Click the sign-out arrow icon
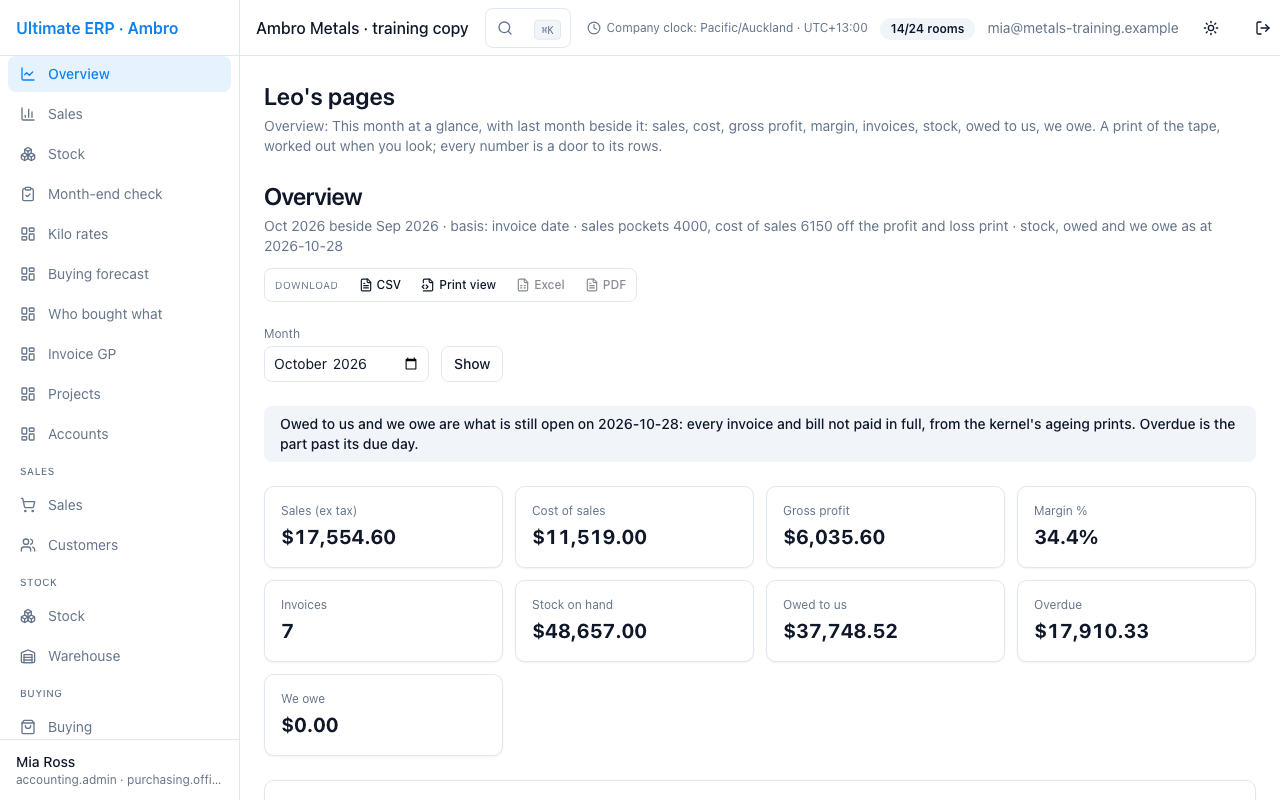 pyautogui.click(x=1263, y=28)
